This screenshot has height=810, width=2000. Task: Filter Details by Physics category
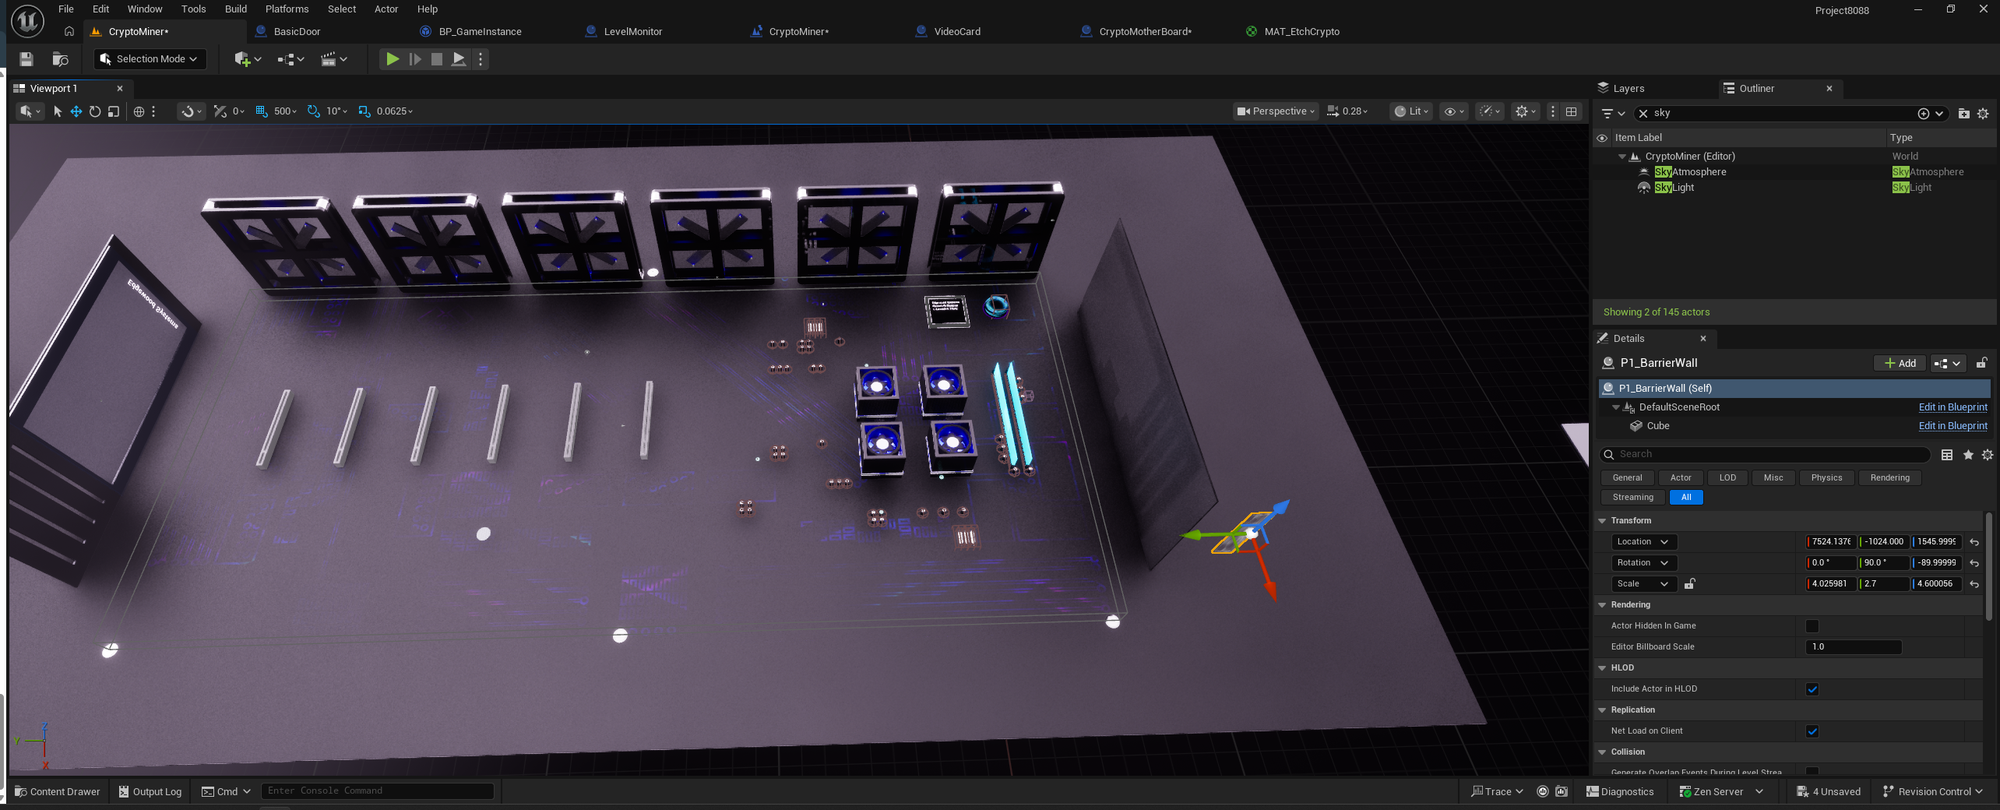coord(1826,477)
